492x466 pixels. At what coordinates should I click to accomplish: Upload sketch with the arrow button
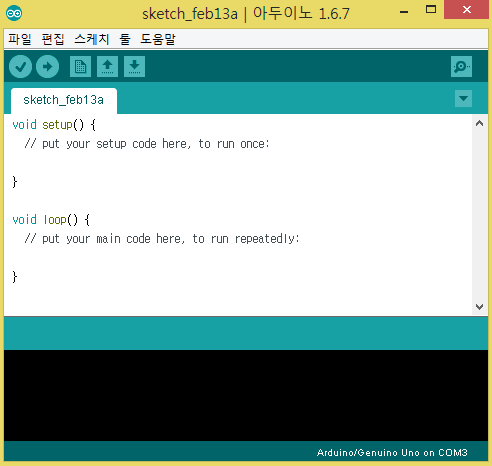tap(47, 67)
